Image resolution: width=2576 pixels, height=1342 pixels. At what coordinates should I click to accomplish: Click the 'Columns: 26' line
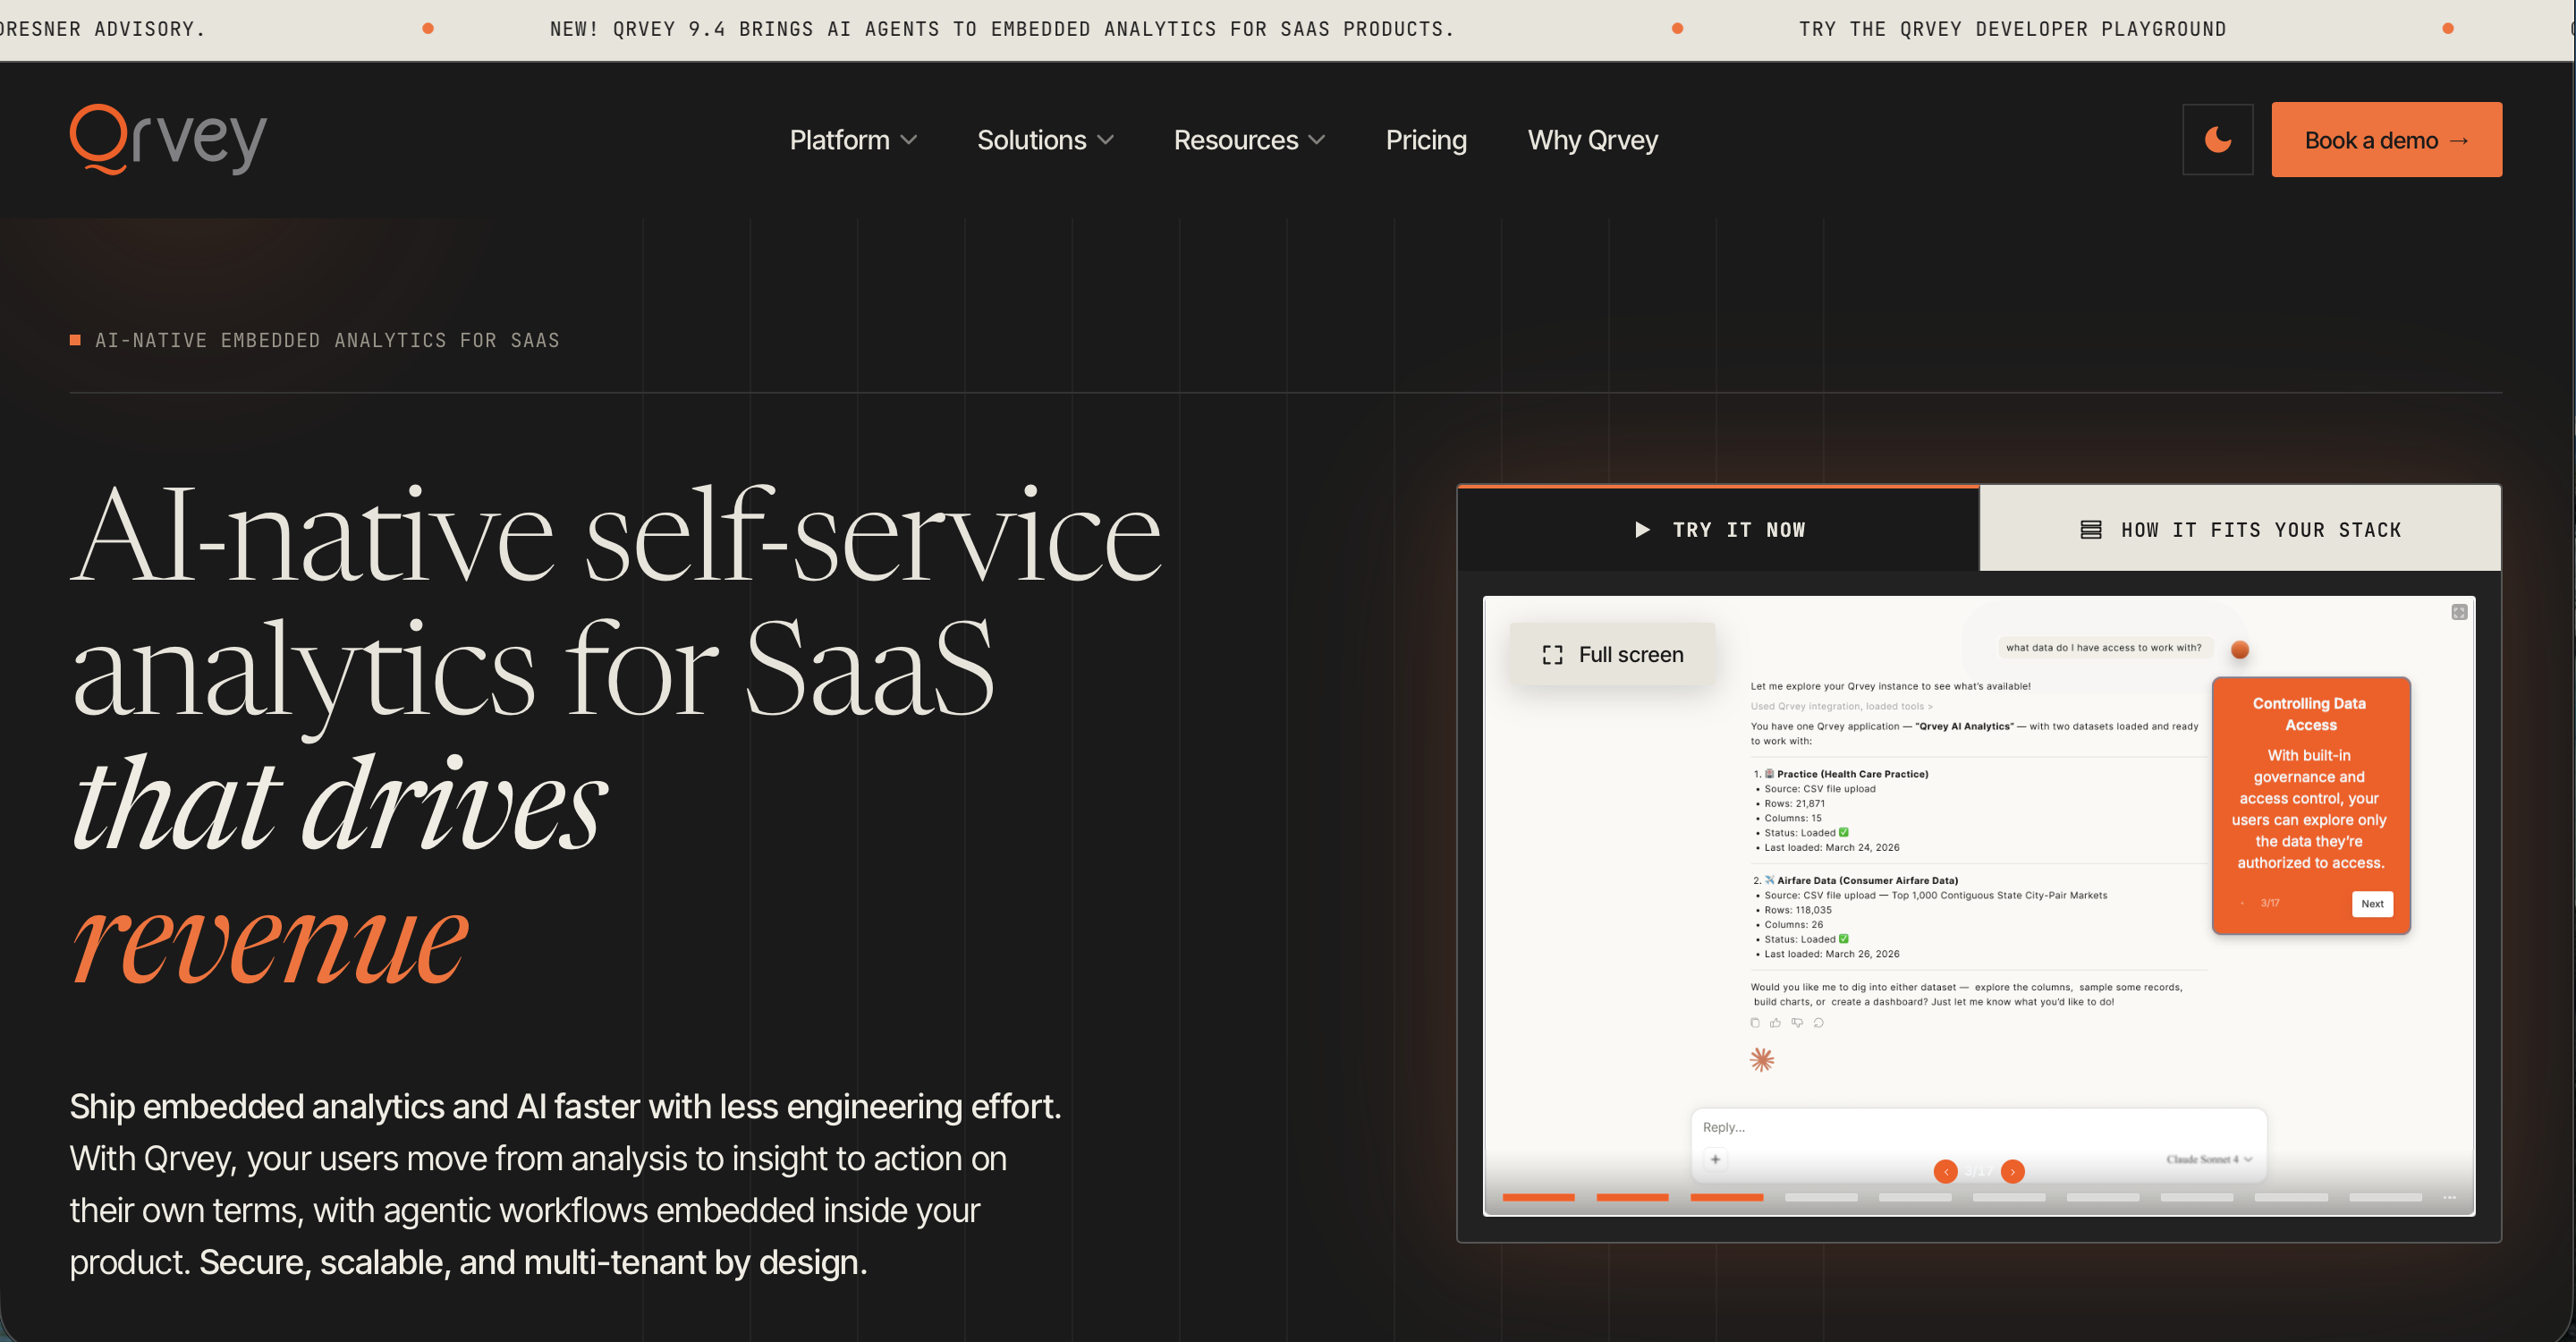(1793, 925)
